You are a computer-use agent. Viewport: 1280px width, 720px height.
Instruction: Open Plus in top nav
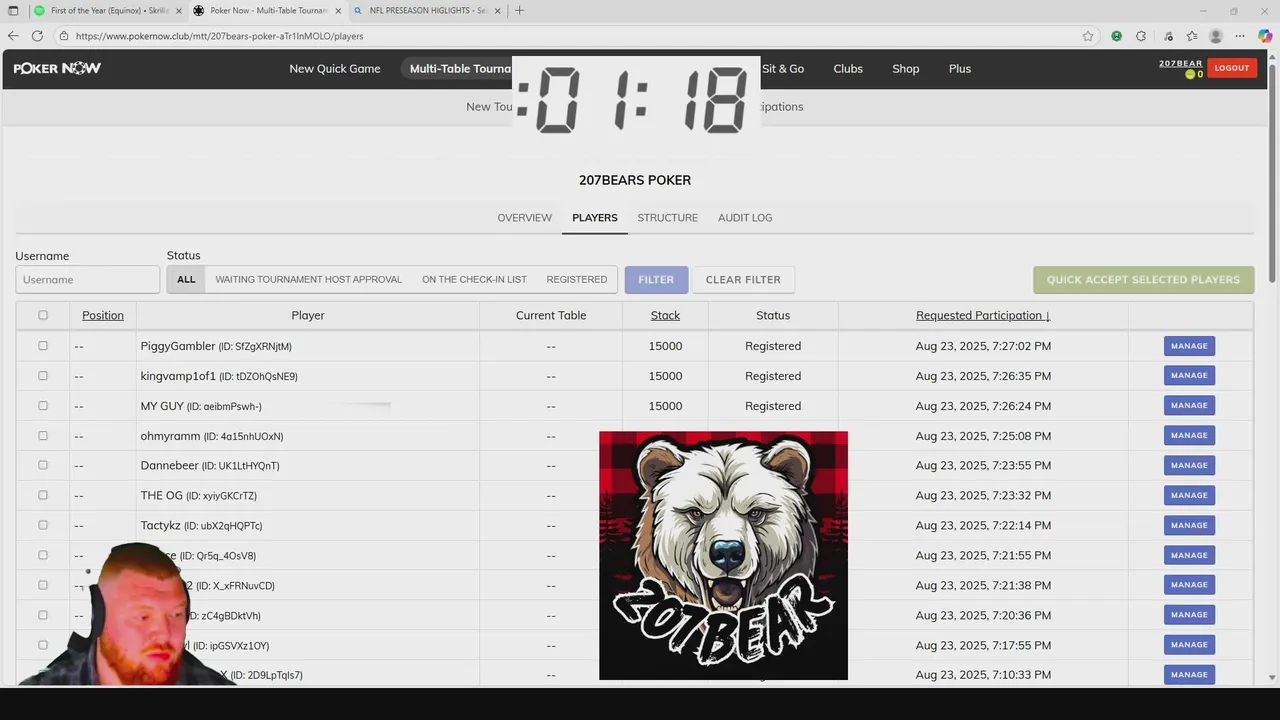click(960, 69)
